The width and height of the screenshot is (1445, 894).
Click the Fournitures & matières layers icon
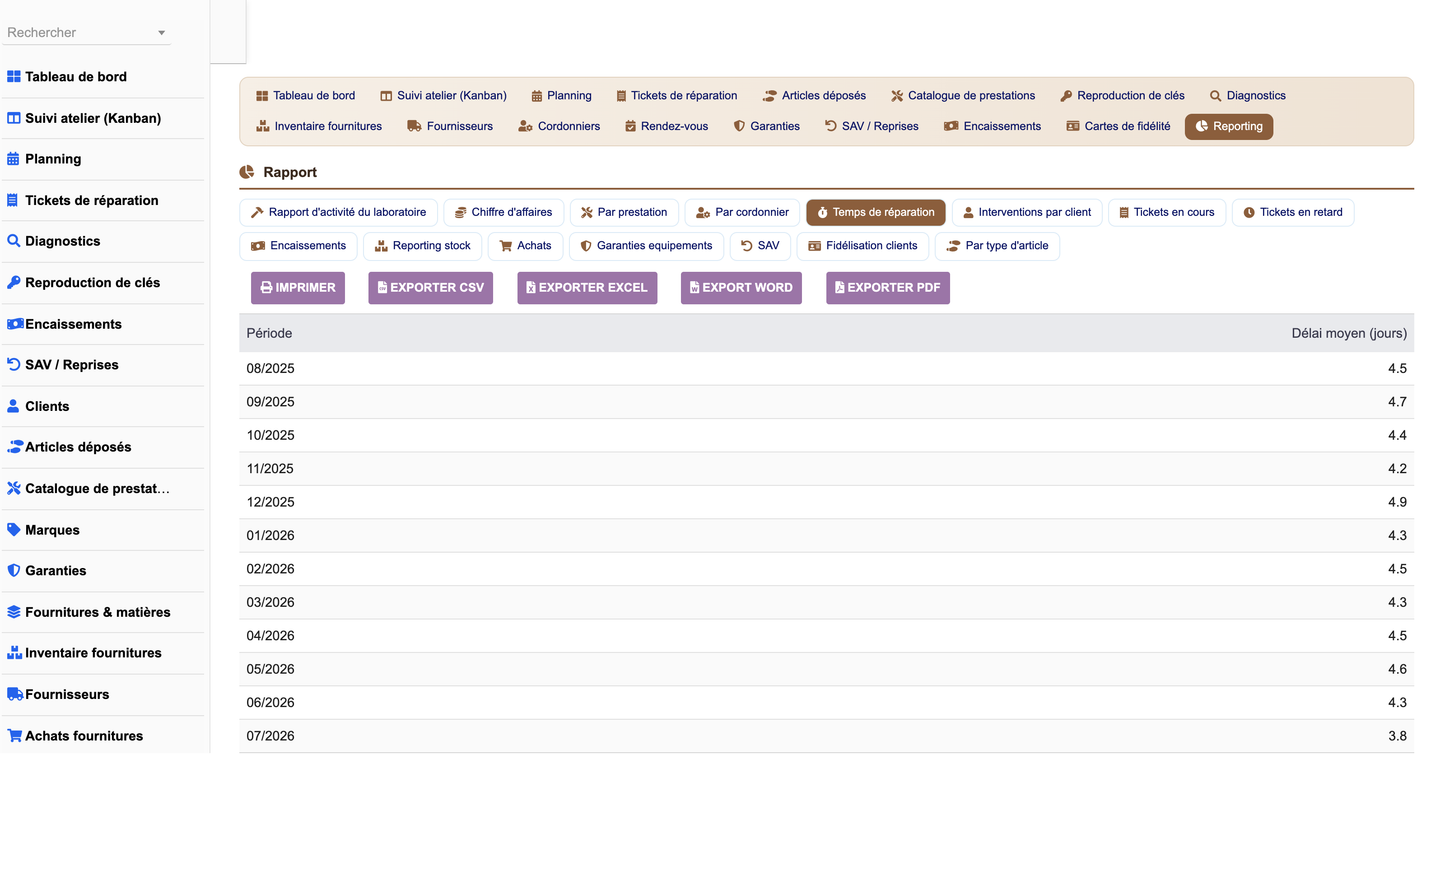pyautogui.click(x=14, y=612)
